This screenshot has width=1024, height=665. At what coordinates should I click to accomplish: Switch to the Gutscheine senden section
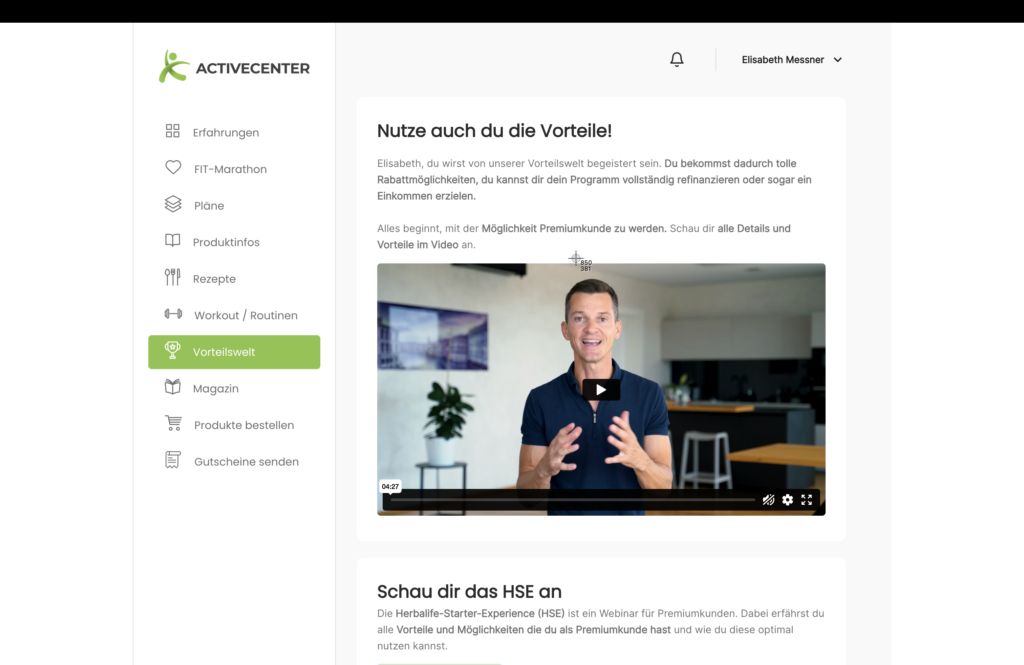[x=245, y=461]
